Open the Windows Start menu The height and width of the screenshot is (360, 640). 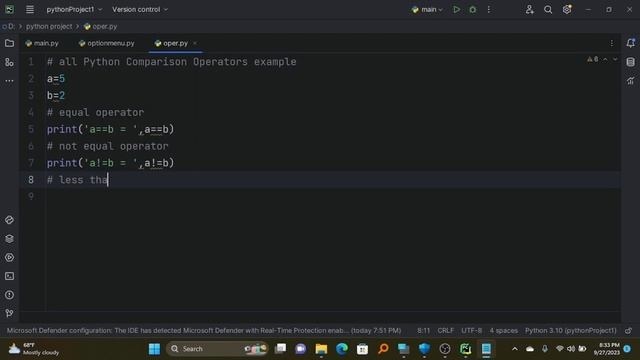tap(154, 349)
